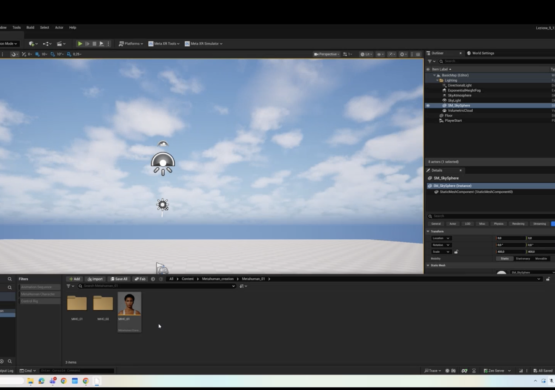Set Mobility to Stationary

[x=523, y=259]
